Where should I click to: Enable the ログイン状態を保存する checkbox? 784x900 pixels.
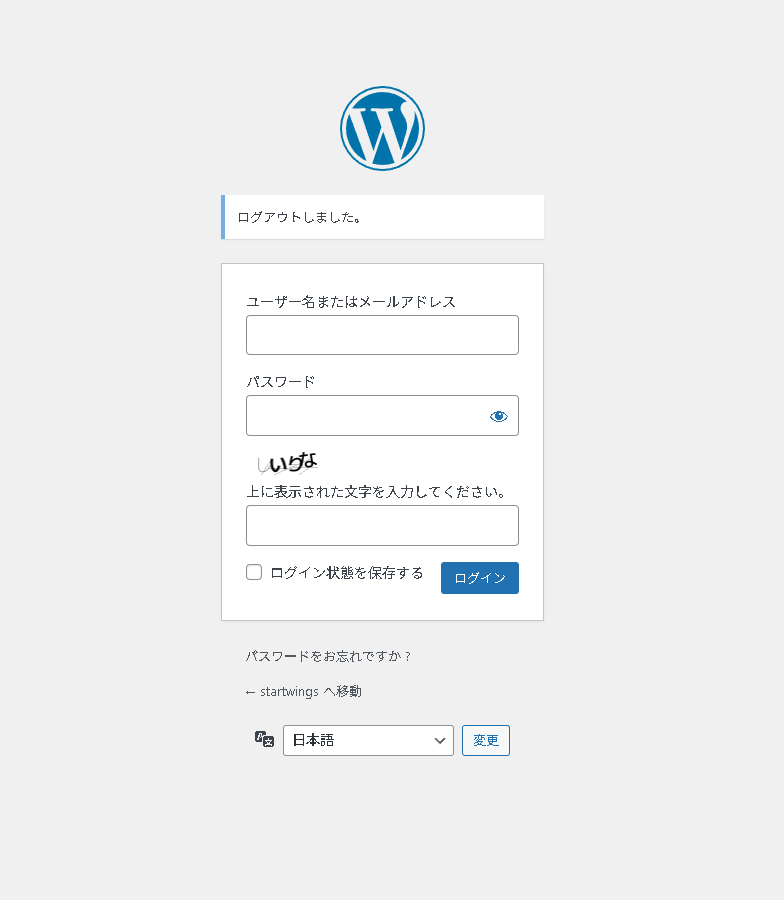click(x=254, y=572)
